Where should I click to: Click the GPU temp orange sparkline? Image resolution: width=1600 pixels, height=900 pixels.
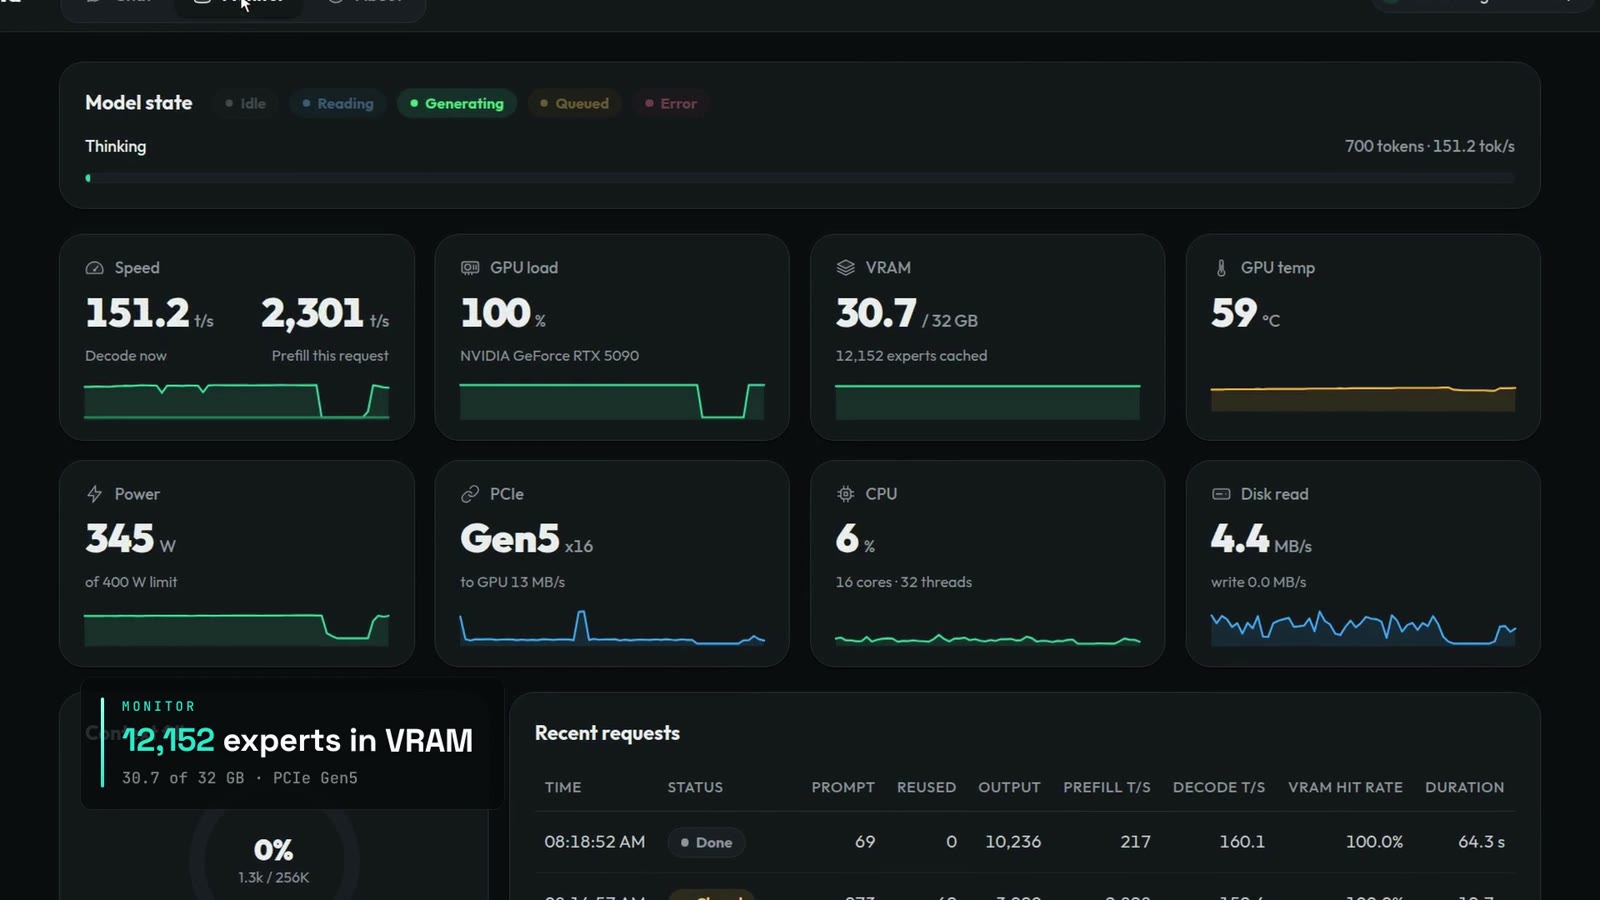tap(1363, 398)
